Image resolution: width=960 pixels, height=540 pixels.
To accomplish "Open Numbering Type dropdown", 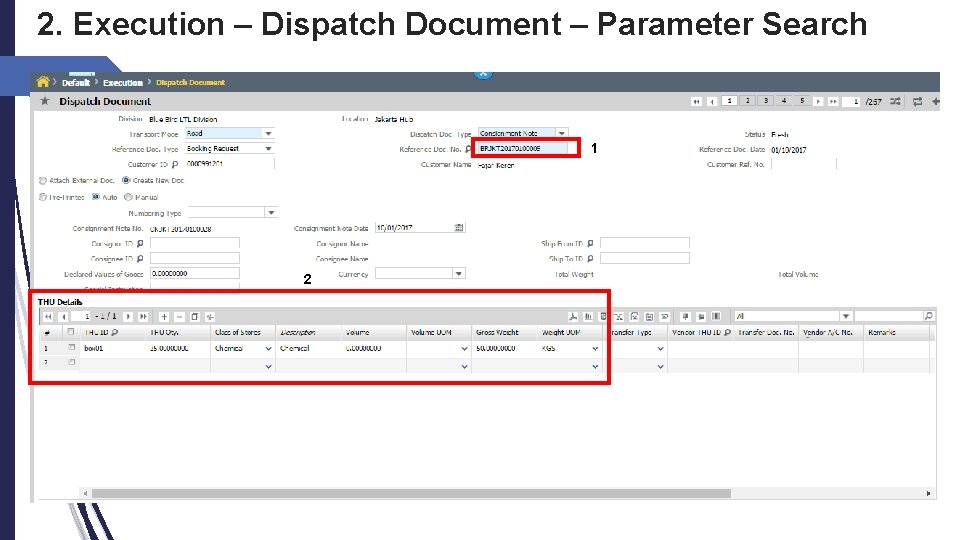I will (271, 212).
